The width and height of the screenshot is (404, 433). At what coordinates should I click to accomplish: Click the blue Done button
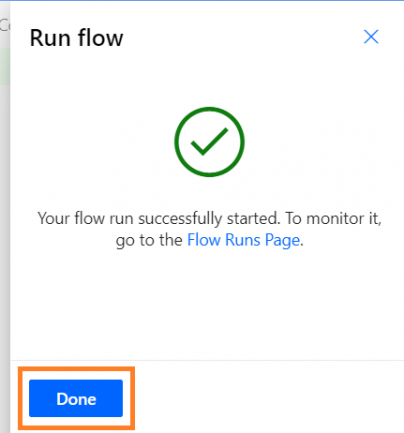(x=76, y=398)
